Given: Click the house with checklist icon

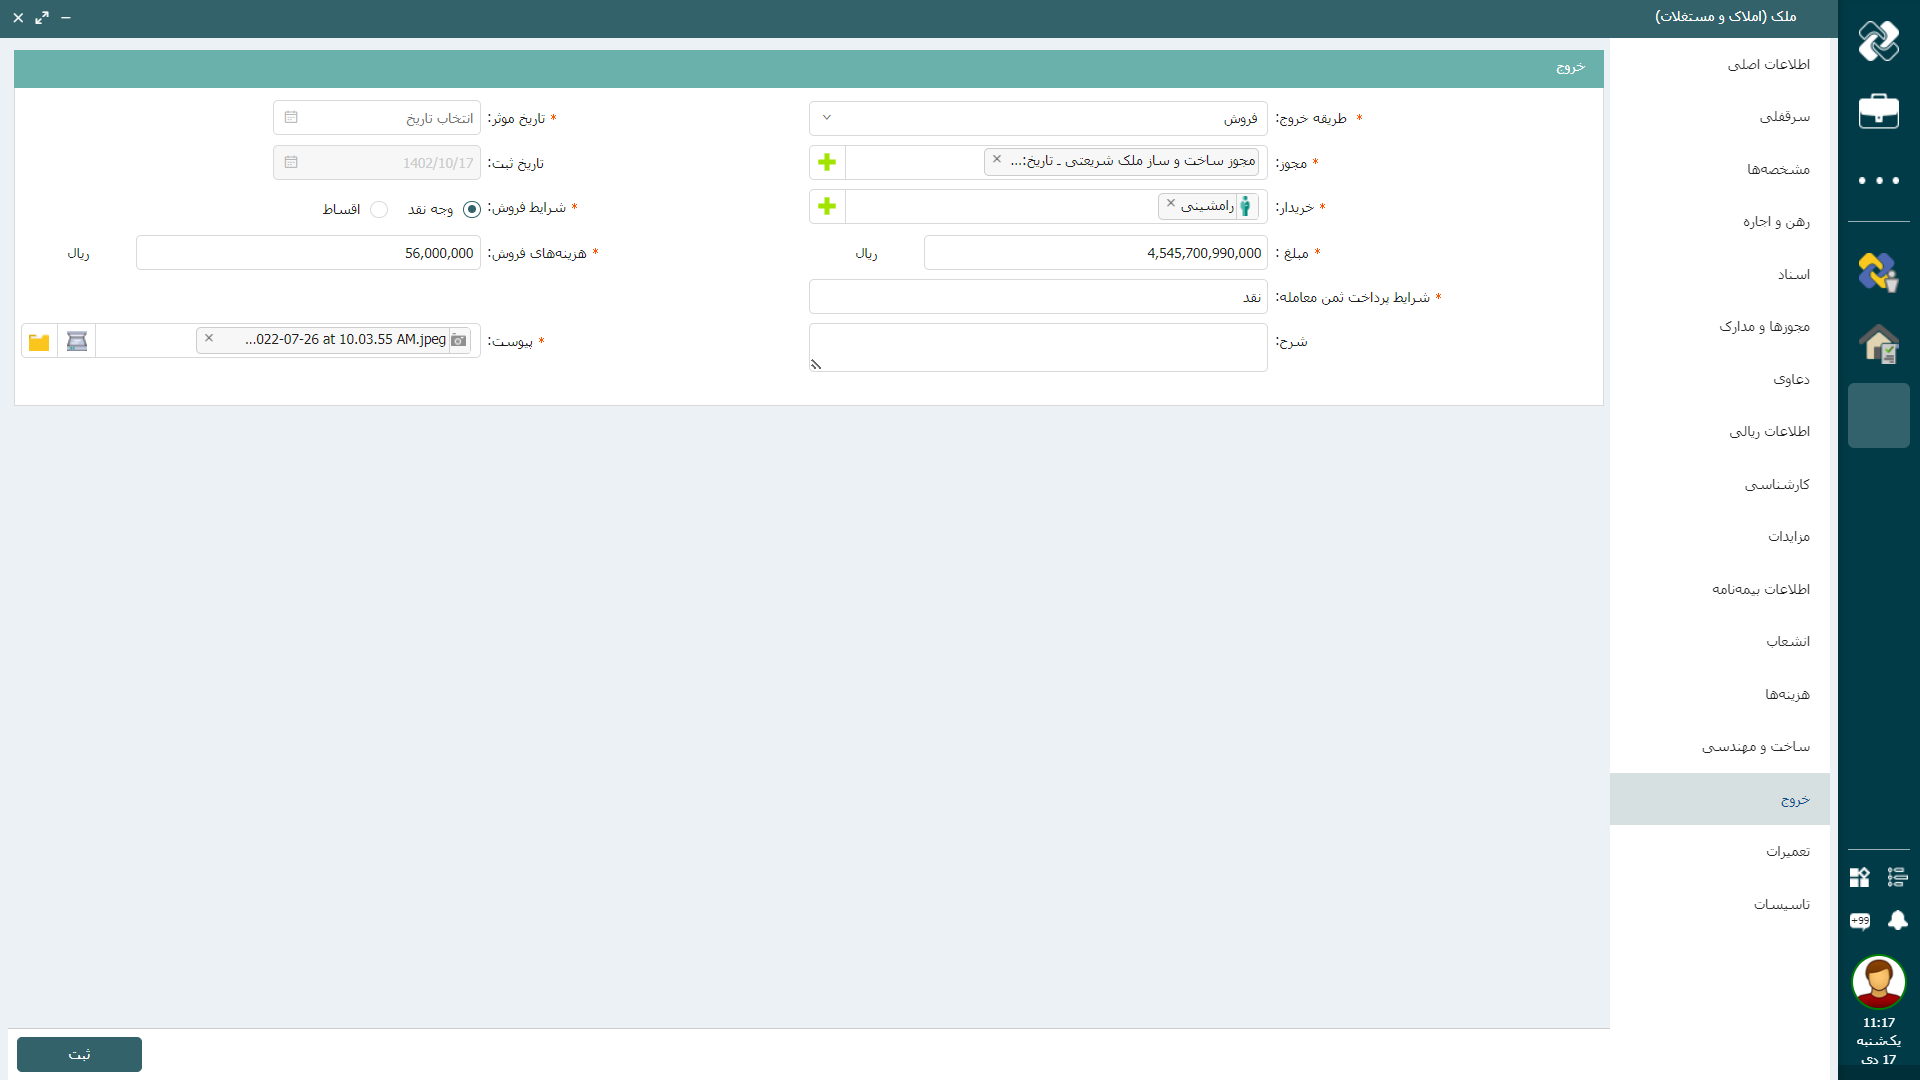Looking at the screenshot, I should tap(1878, 344).
